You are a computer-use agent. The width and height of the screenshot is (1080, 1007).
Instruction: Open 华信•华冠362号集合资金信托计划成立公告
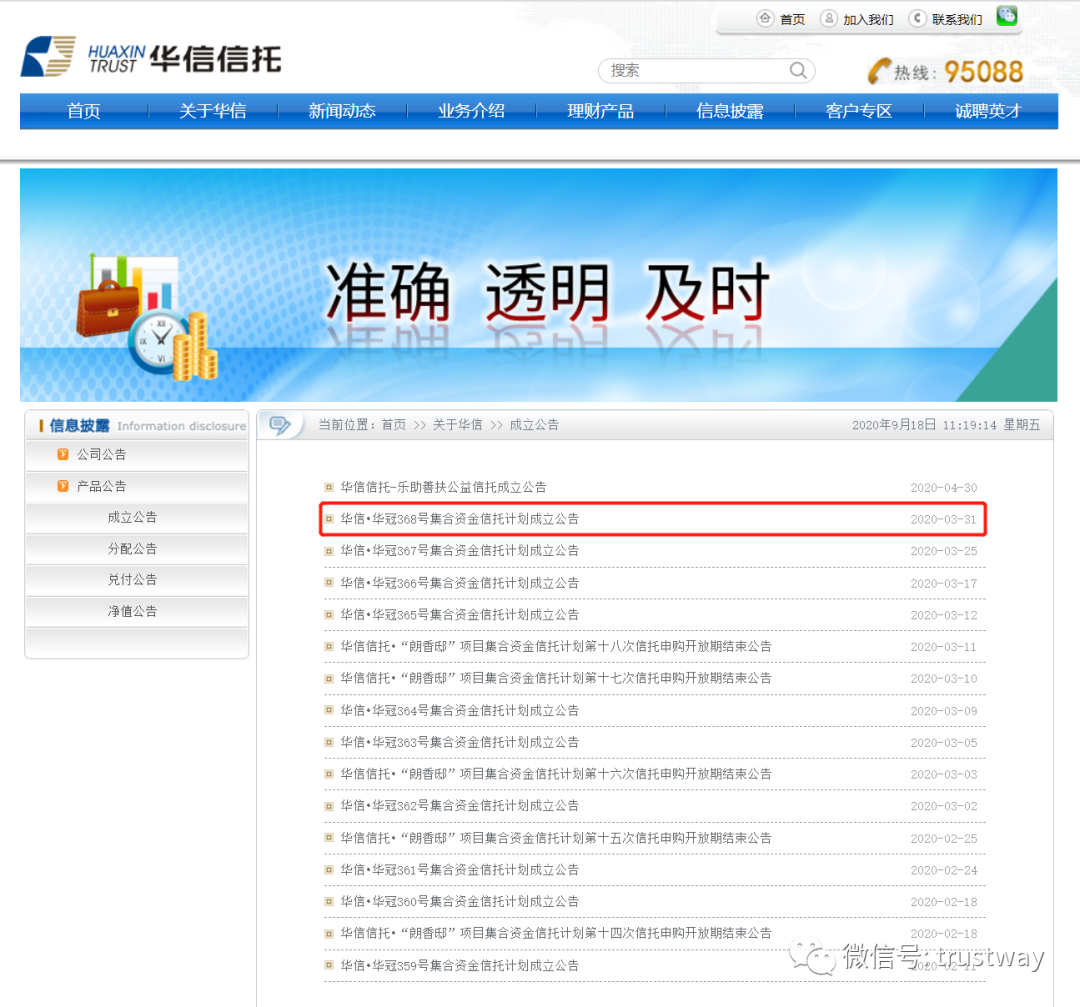pos(459,806)
